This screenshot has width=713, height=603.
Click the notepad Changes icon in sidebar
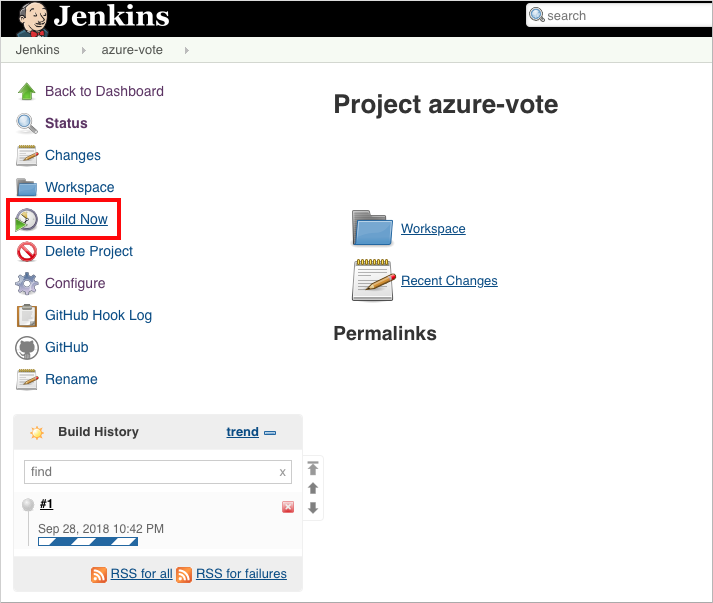(x=27, y=156)
